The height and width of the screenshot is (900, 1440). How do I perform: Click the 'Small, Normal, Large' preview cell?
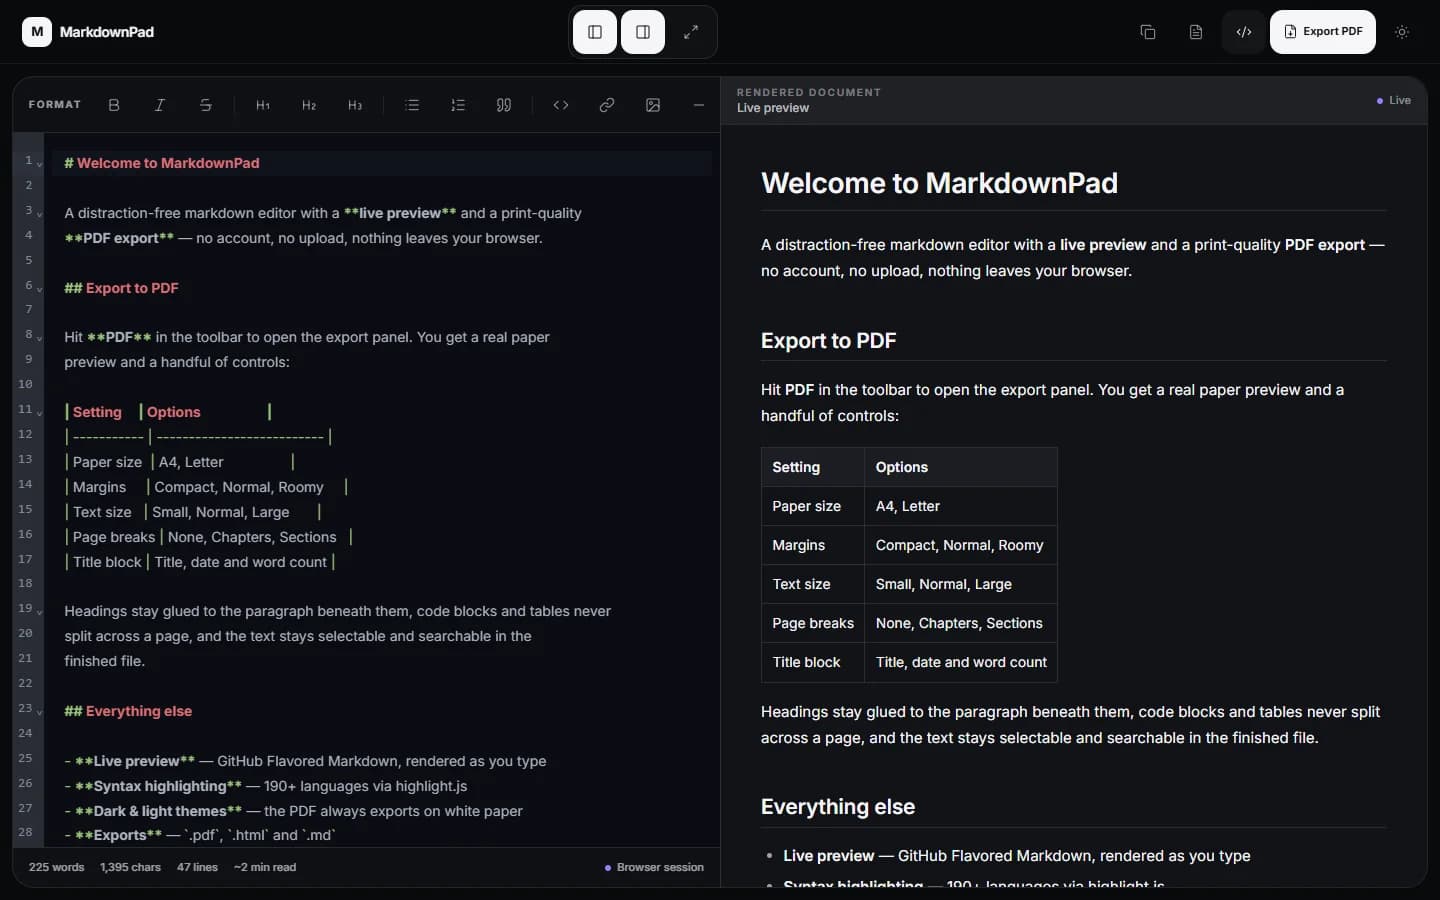pos(961,584)
